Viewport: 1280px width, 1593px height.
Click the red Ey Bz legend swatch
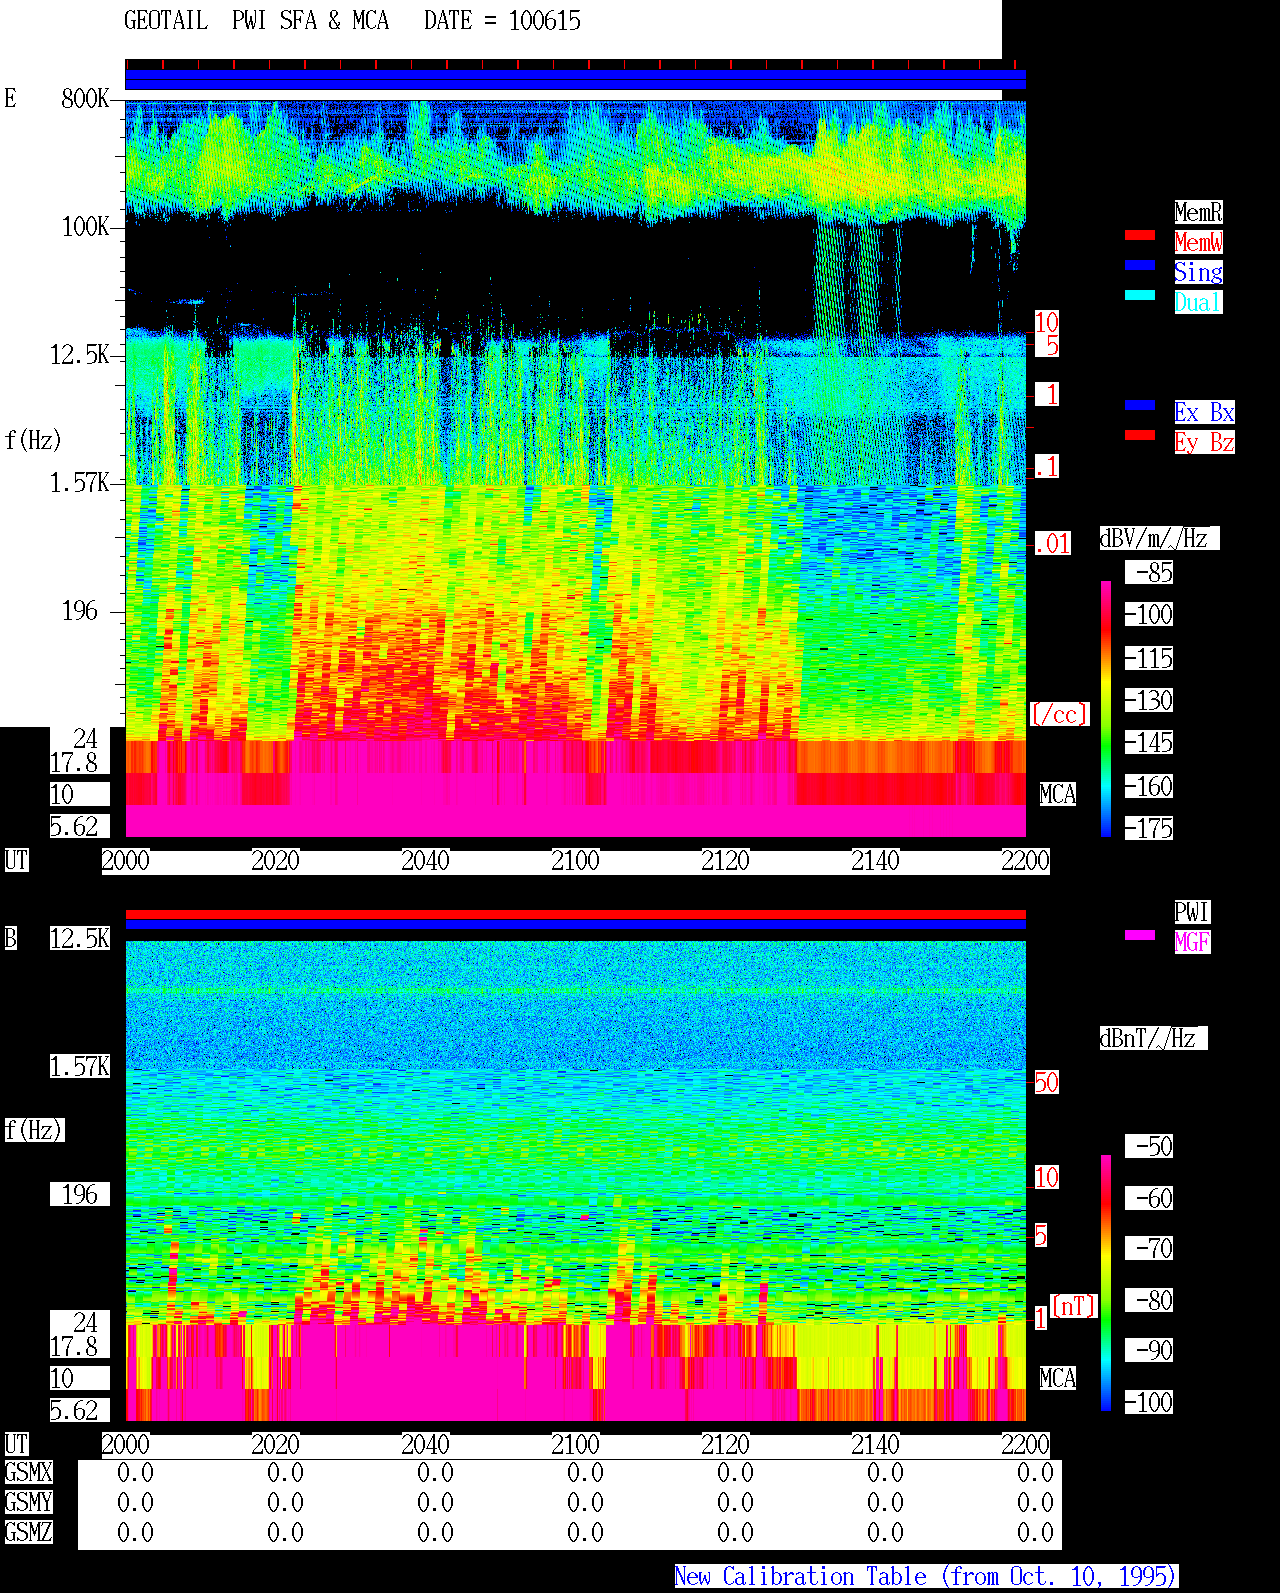coord(1140,435)
